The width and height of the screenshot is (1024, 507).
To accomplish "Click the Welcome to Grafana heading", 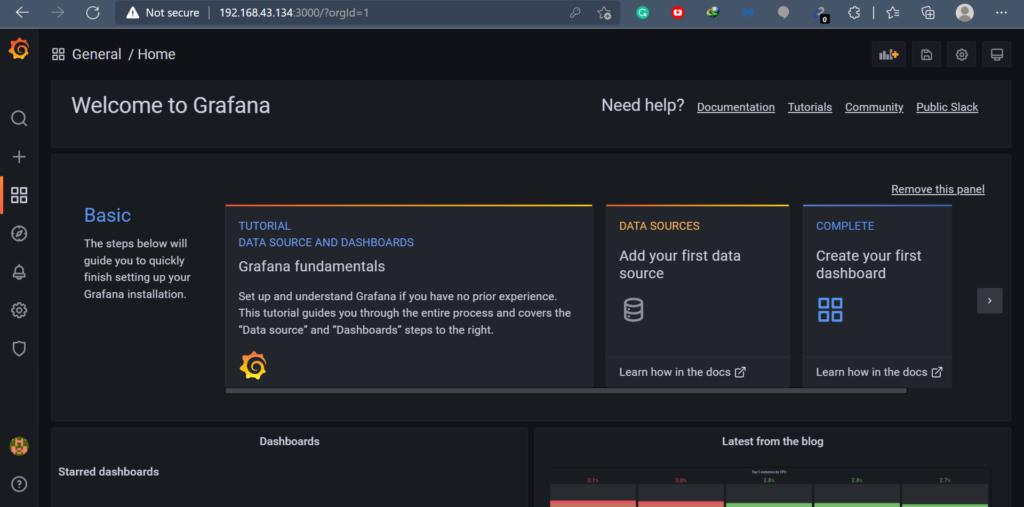I will (x=170, y=106).
